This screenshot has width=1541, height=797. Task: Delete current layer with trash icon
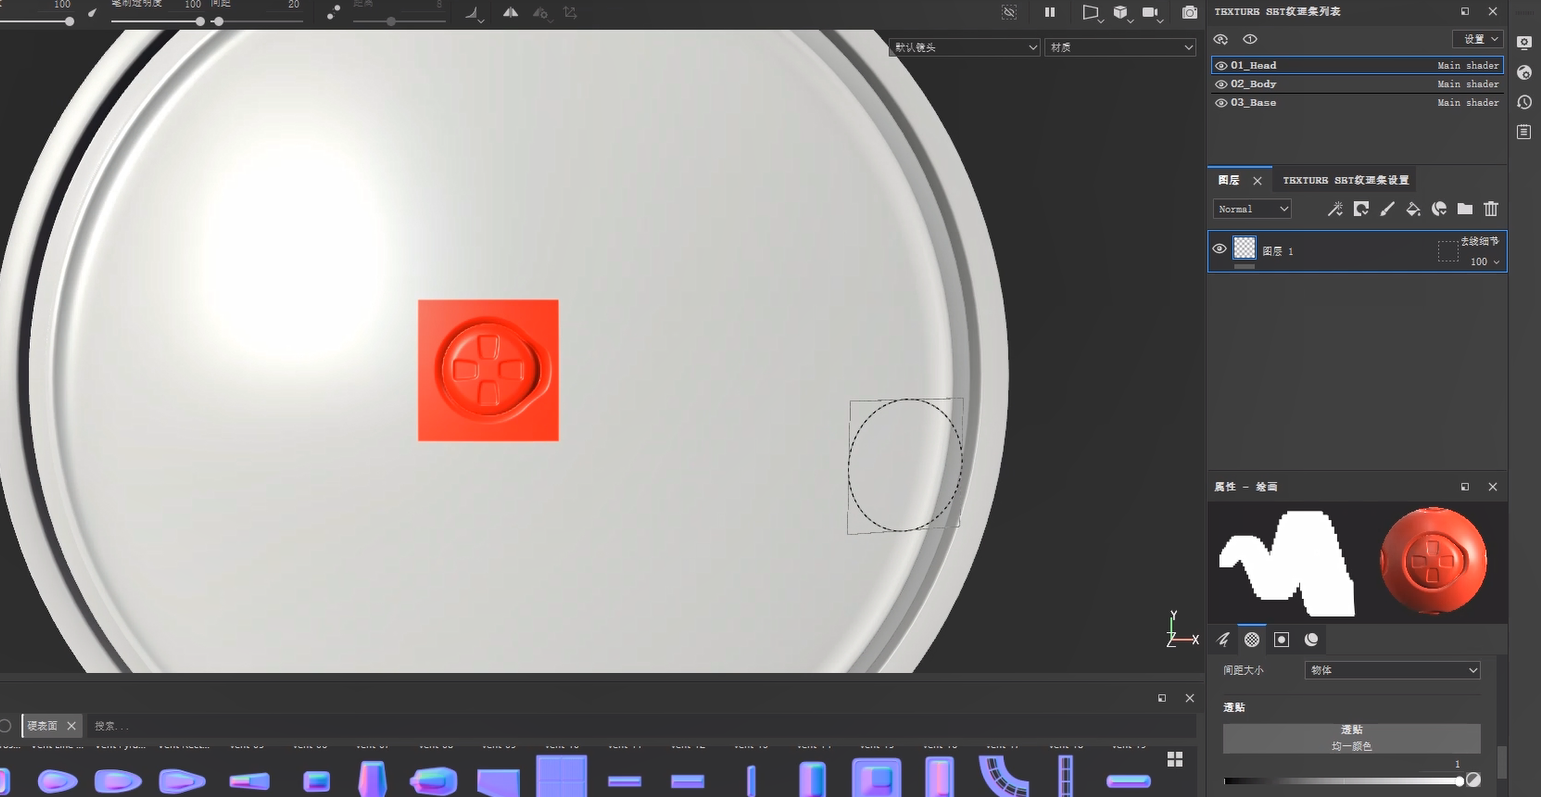(1491, 208)
